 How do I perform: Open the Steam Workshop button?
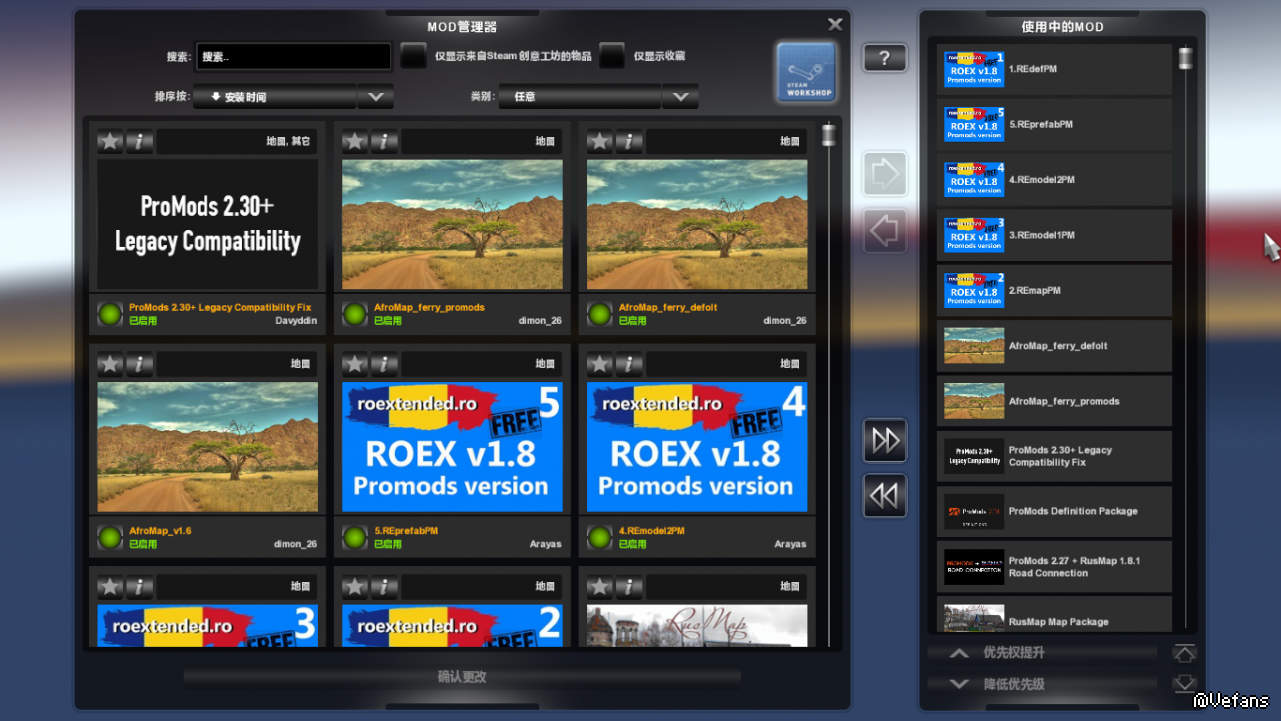click(x=806, y=72)
